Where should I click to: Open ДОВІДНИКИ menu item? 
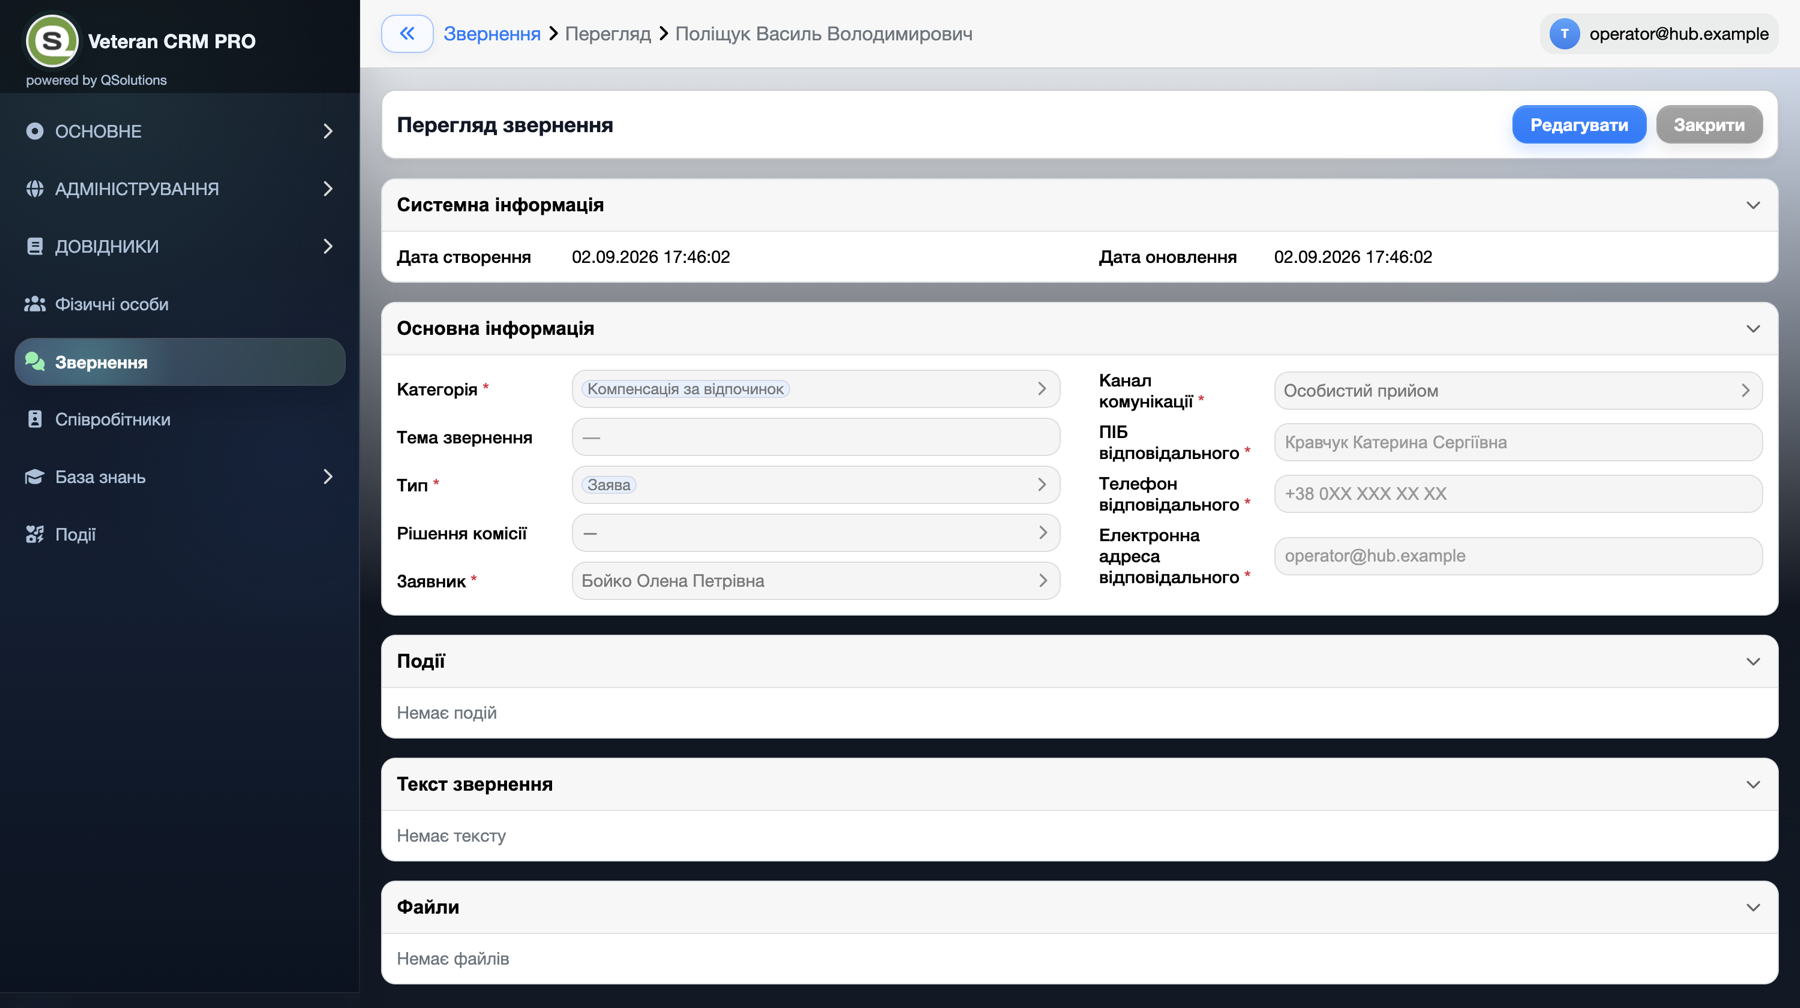point(180,246)
